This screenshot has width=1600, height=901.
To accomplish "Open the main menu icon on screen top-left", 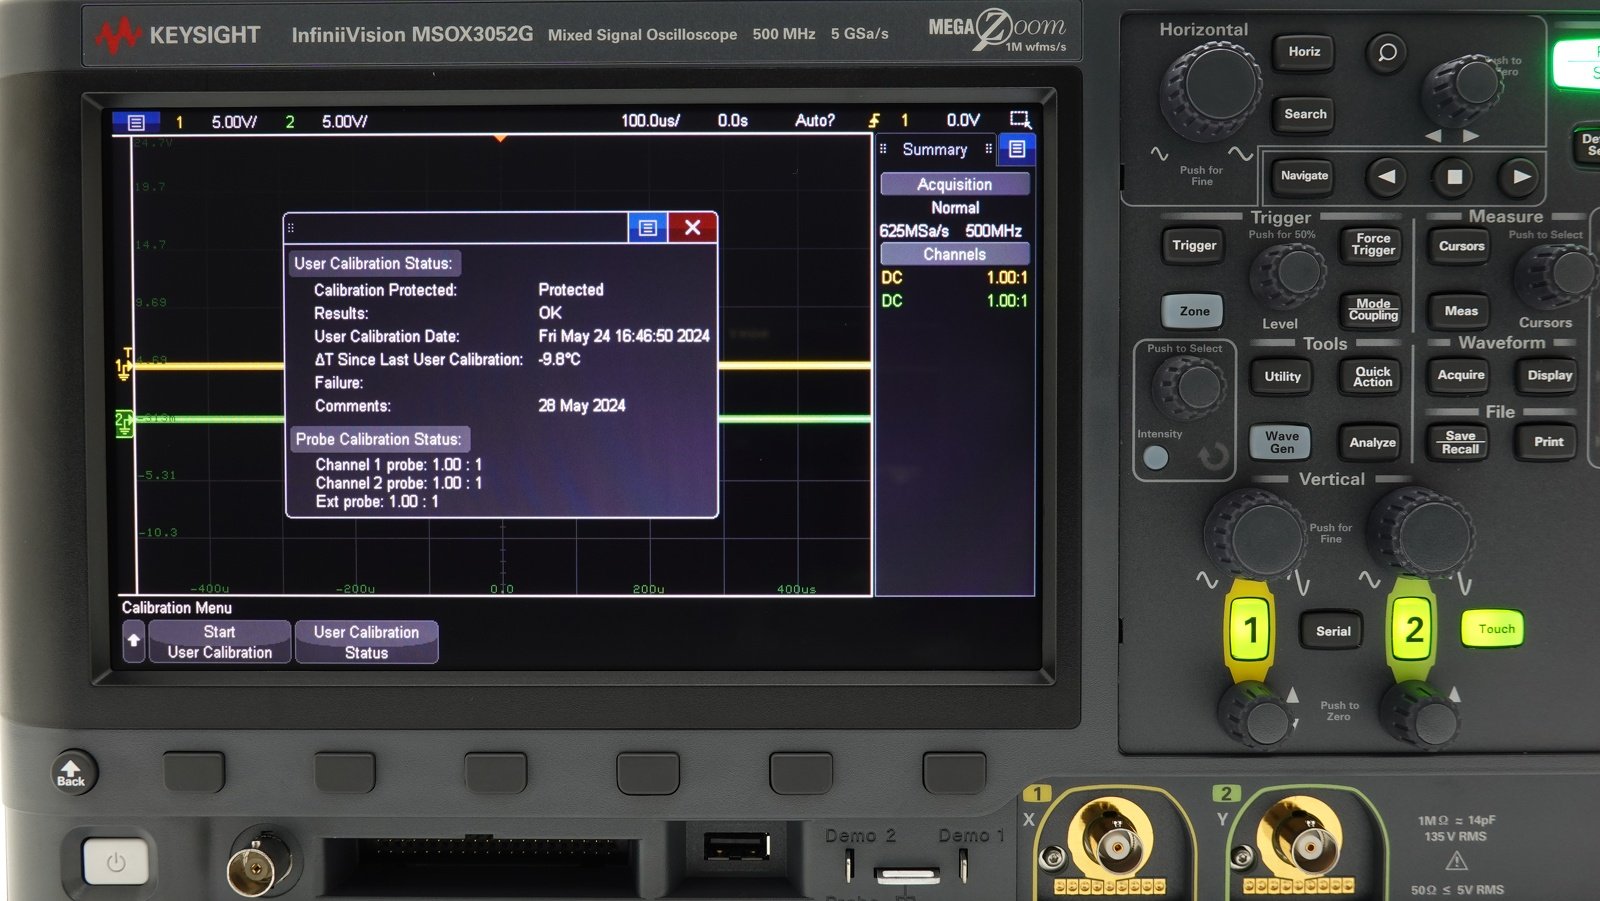I will tap(136, 122).
